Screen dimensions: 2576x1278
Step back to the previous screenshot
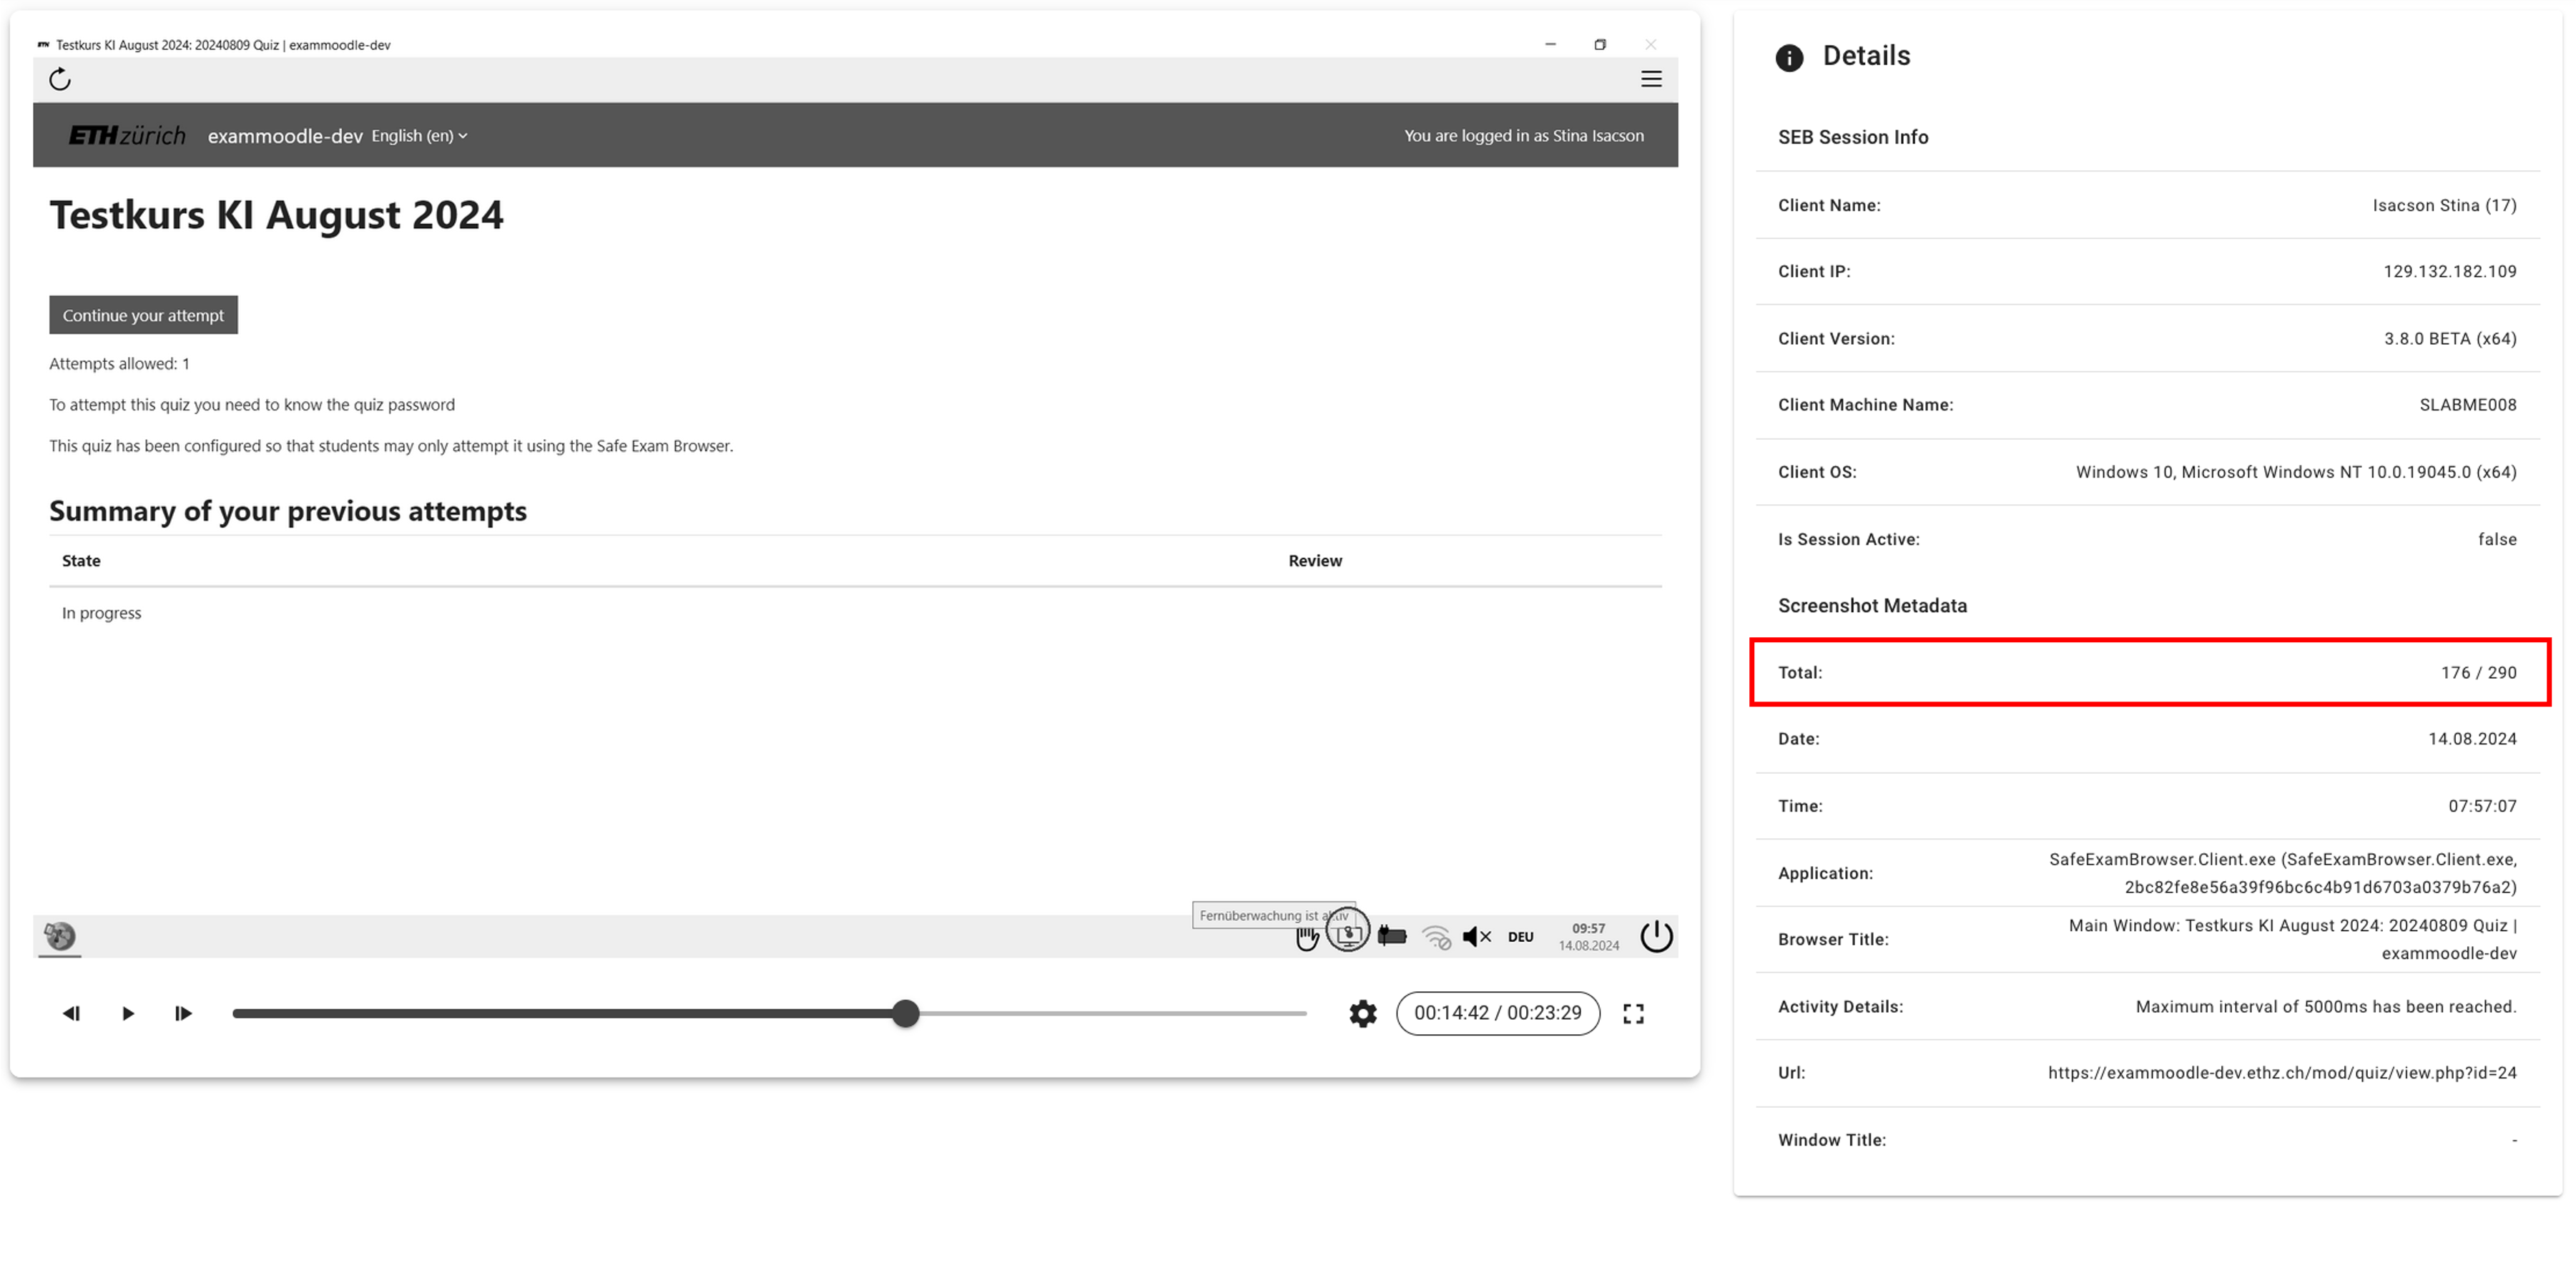(71, 1013)
